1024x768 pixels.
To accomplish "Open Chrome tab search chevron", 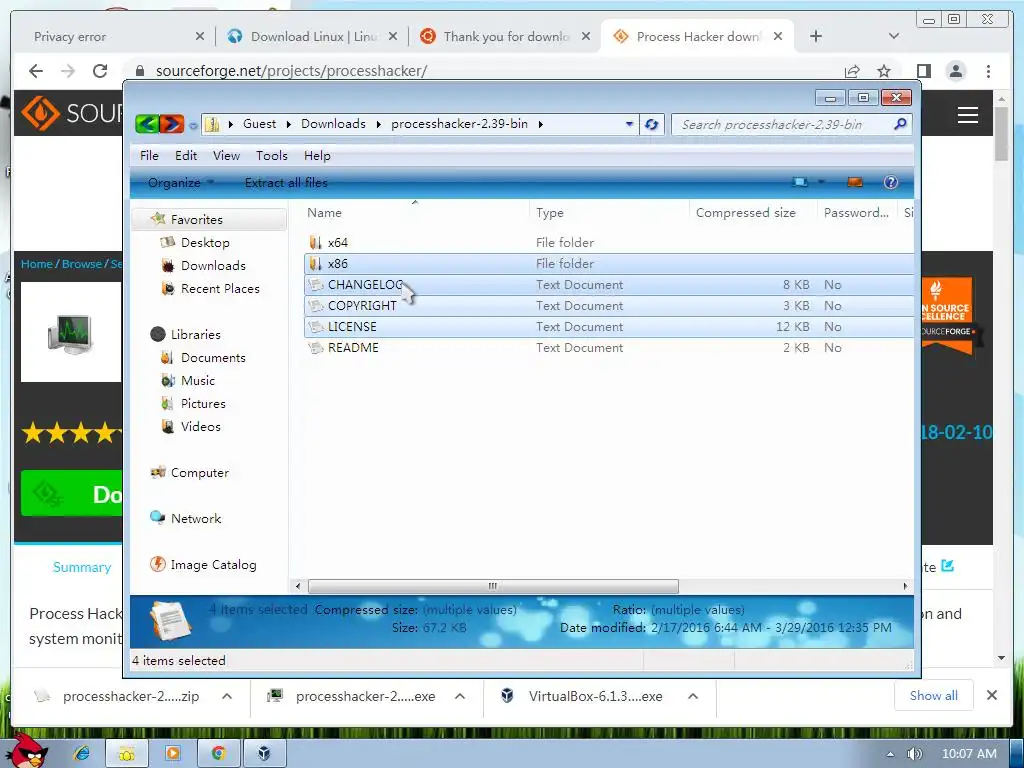I will pyautogui.click(x=893, y=37).
